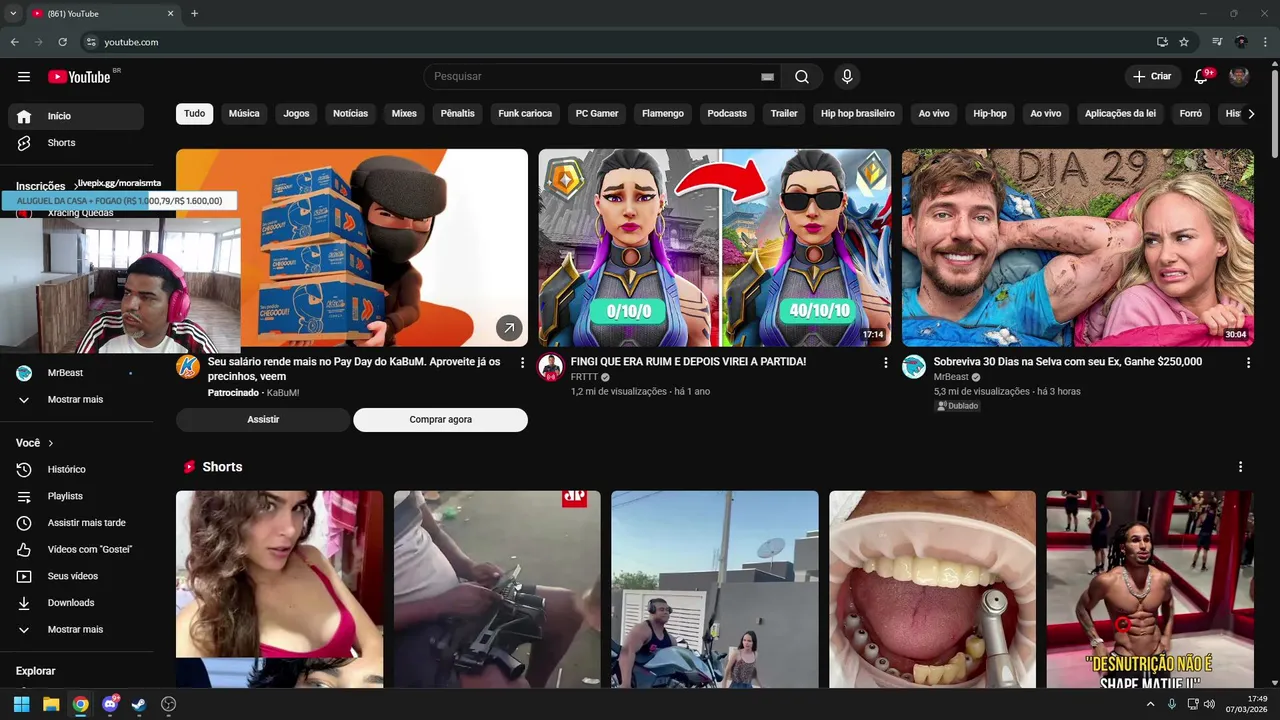
Task: Open Playlists in the sidebar
Action: pos(76,496)
